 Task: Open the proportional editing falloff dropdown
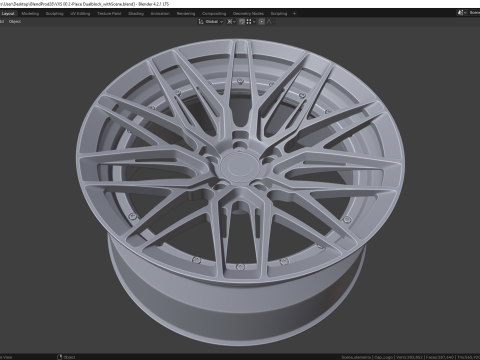click(x=270, y=21)
